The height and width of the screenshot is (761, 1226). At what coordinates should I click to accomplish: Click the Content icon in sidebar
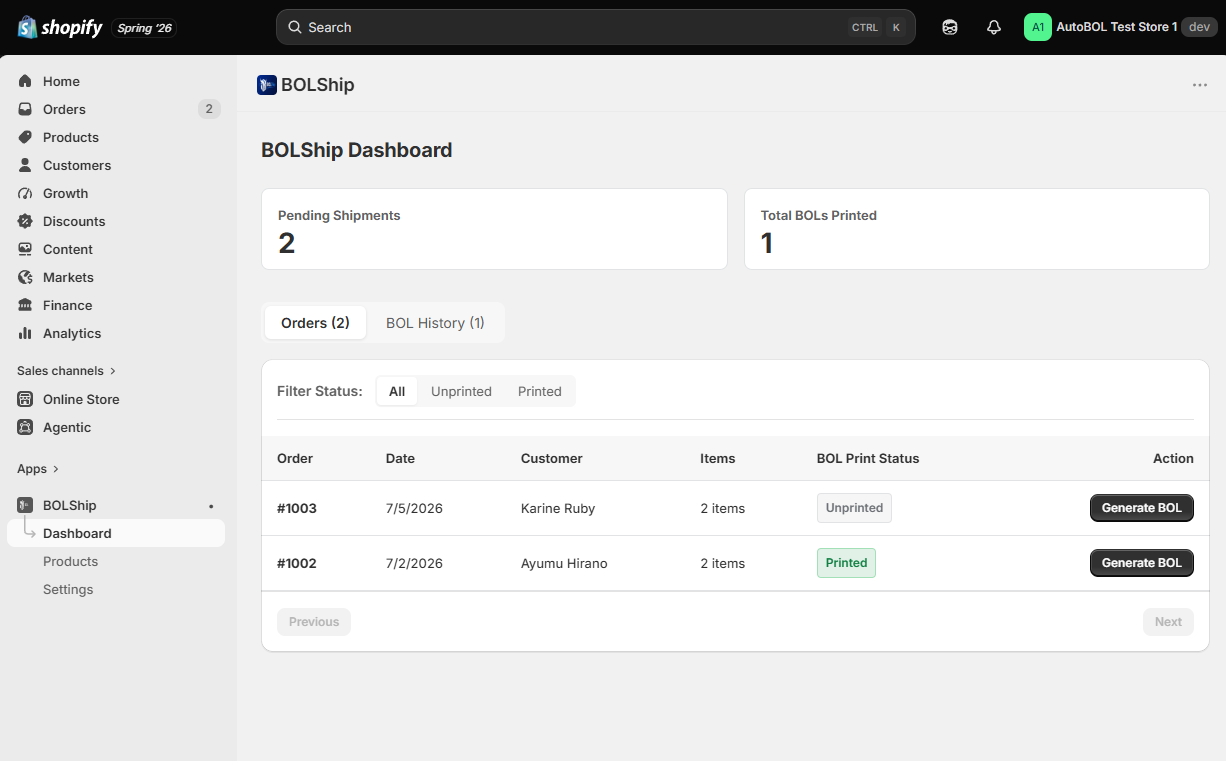click(x=25, y=249)
